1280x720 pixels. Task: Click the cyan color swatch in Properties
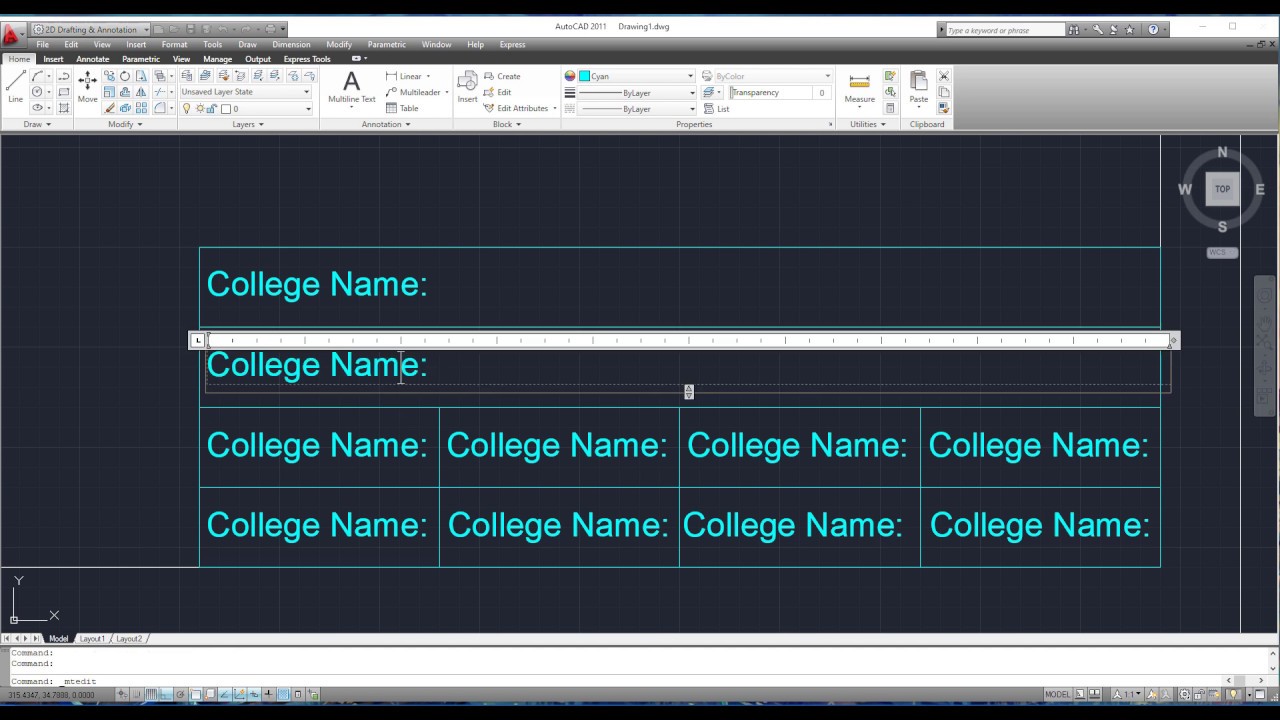coord(584,76)
